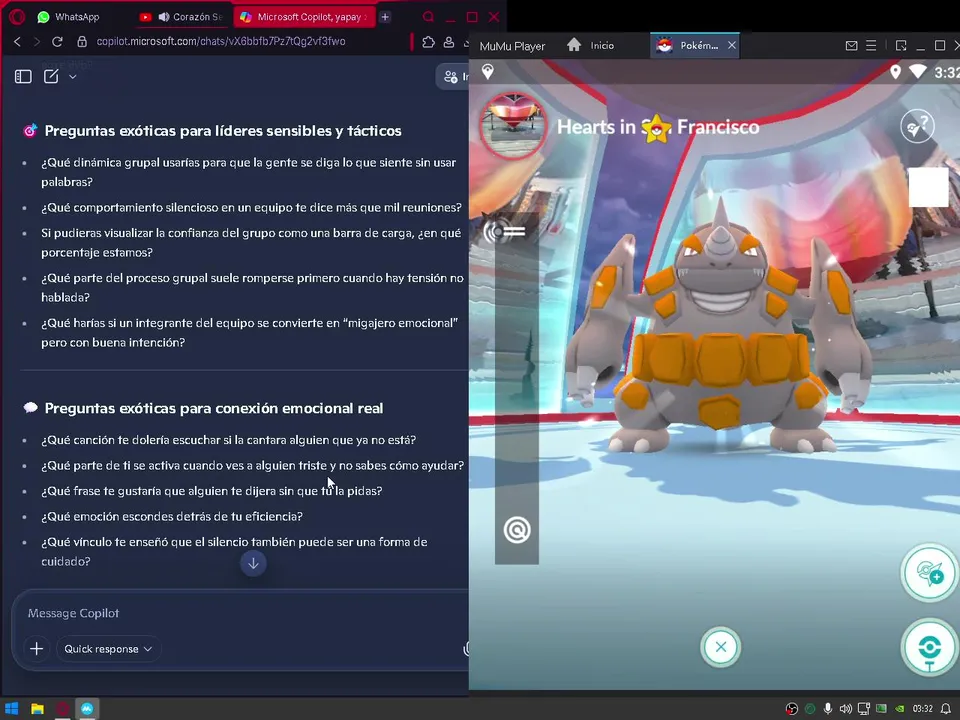This screenshot has width=960, height=720.
Task: Click MuMu Player fullscreen screen-size icon
Action: [x=901, y=46]
